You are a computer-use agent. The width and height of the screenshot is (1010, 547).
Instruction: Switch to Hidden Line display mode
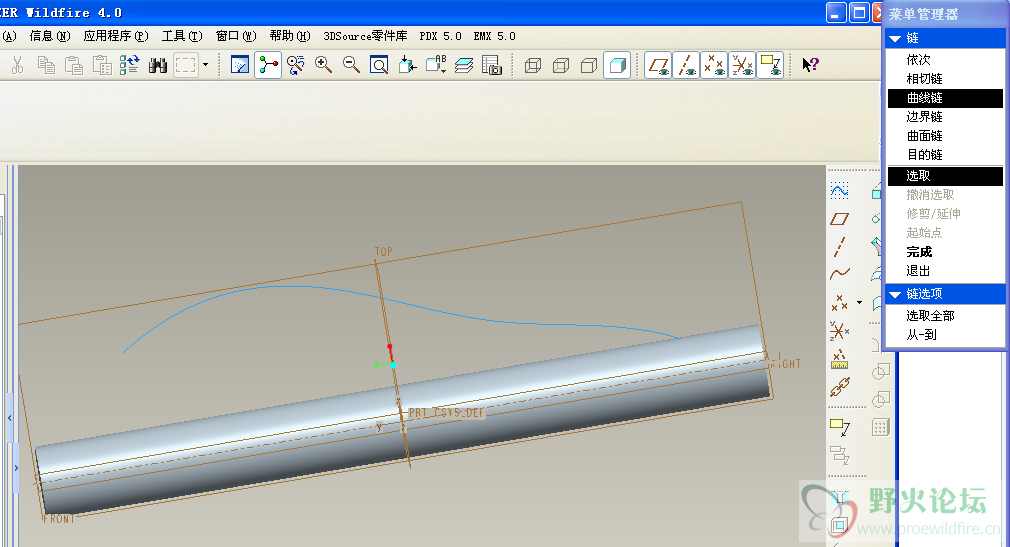561,65
